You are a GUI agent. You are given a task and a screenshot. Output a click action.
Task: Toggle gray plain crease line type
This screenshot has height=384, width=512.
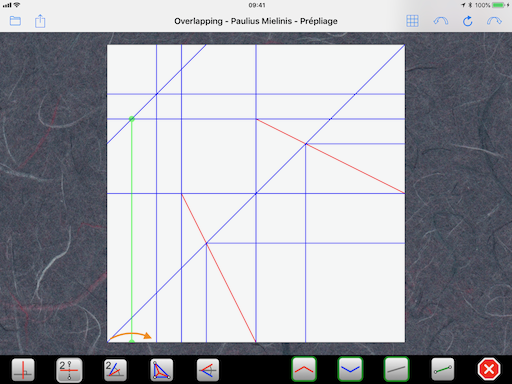coord(396,369)
